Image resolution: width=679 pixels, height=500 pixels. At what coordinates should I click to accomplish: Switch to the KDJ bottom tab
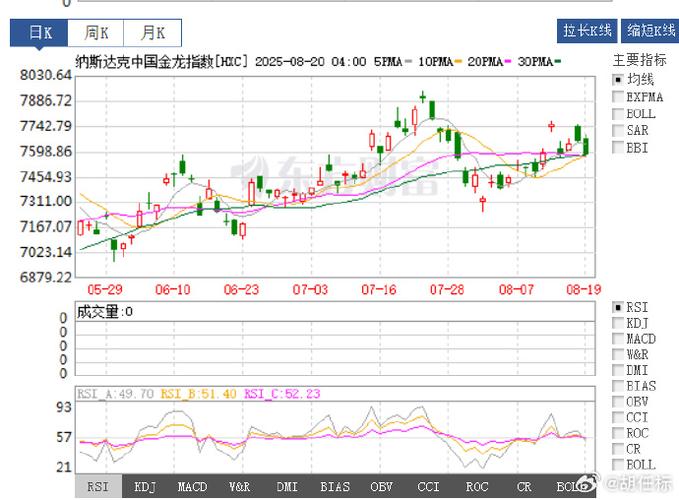point(145,487)
